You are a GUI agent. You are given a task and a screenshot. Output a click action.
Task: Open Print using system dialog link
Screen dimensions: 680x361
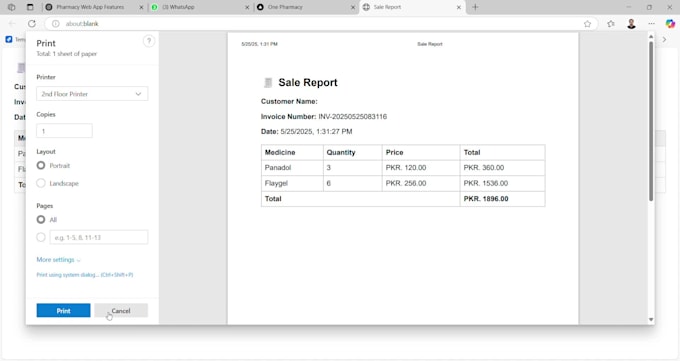click(85, 275)
